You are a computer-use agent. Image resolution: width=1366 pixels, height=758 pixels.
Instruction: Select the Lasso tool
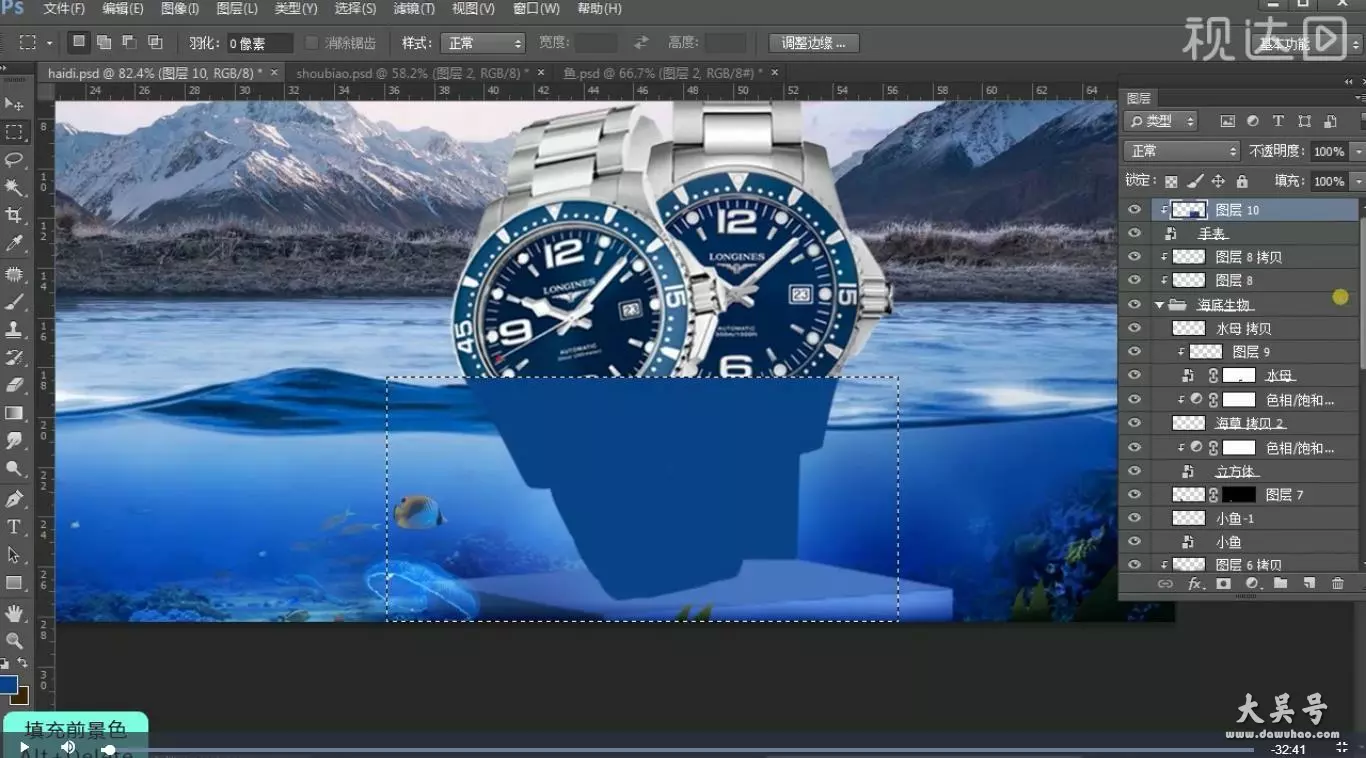14,160
